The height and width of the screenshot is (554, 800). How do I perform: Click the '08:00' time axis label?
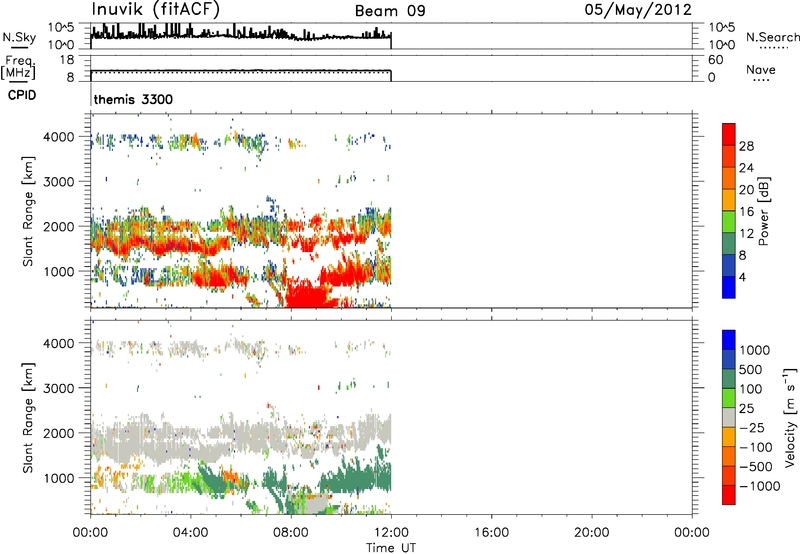(291, 533)
